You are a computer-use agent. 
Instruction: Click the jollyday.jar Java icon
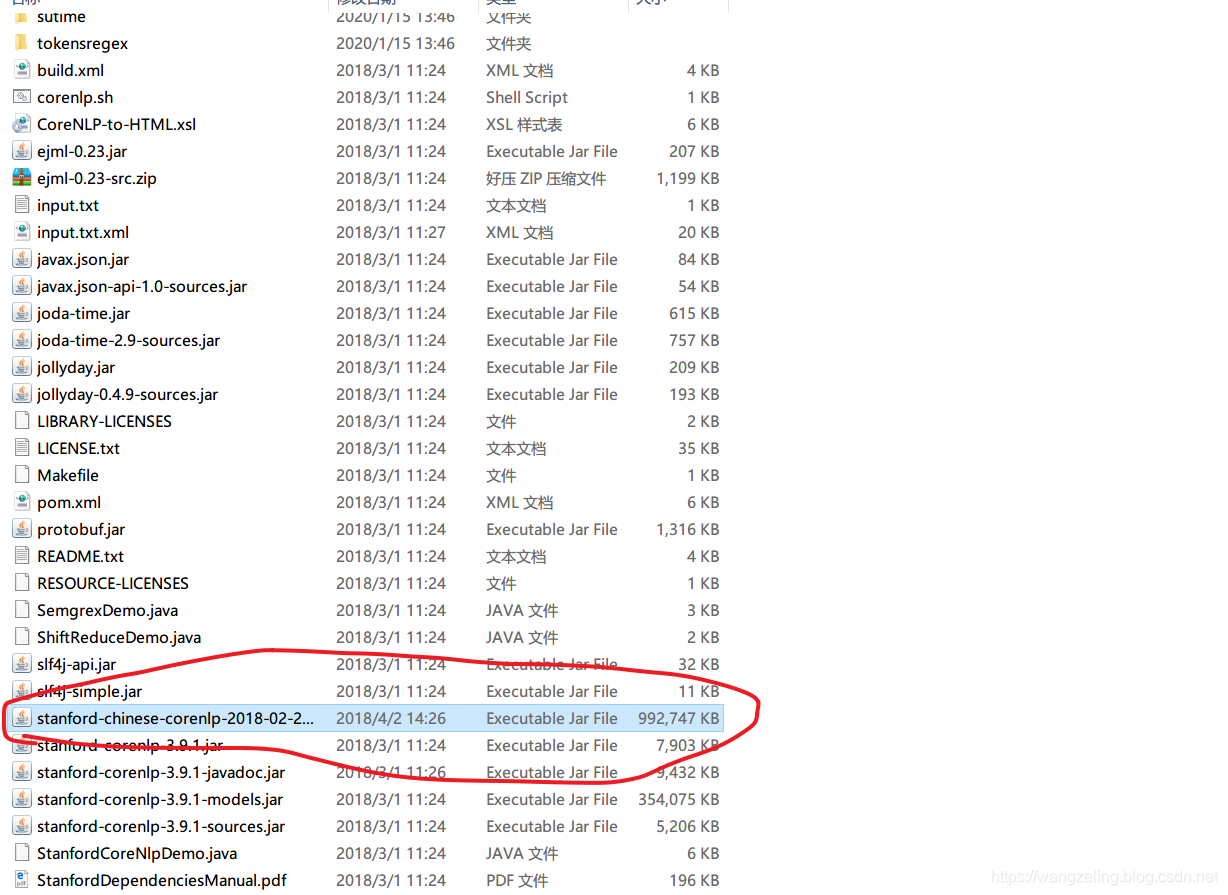click(x=21, y=367)
